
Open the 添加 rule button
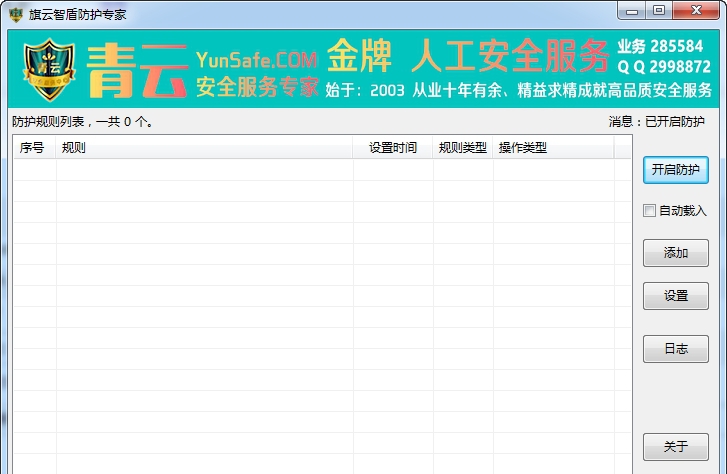676,253
